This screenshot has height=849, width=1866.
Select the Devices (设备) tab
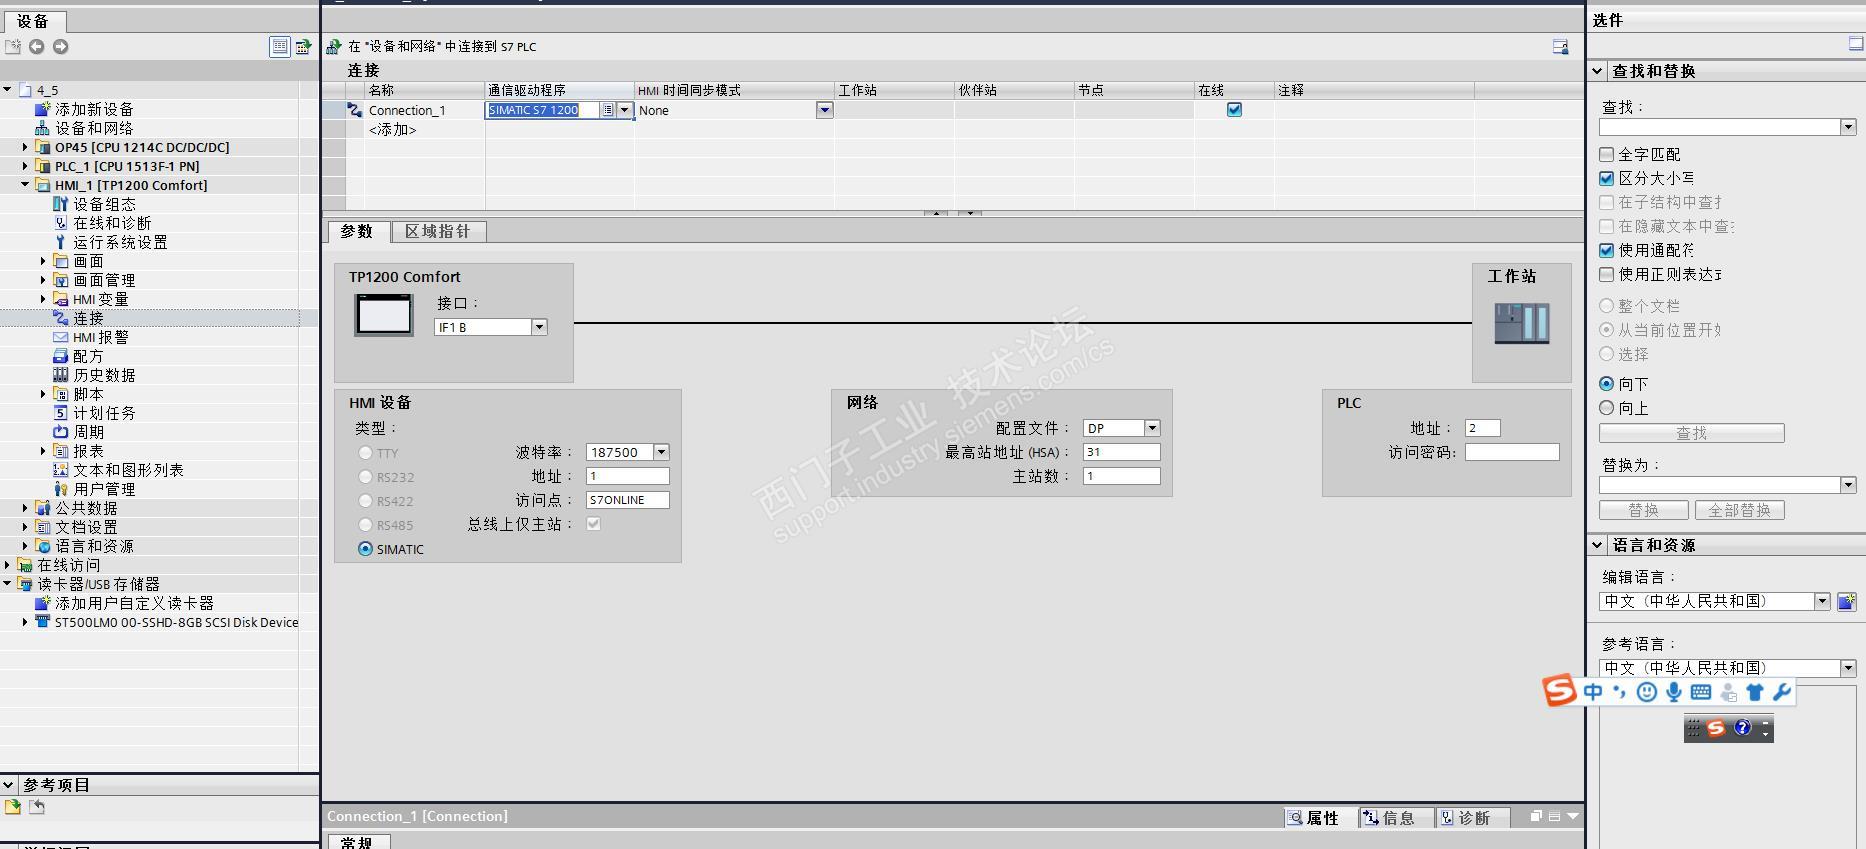(33, 21)
